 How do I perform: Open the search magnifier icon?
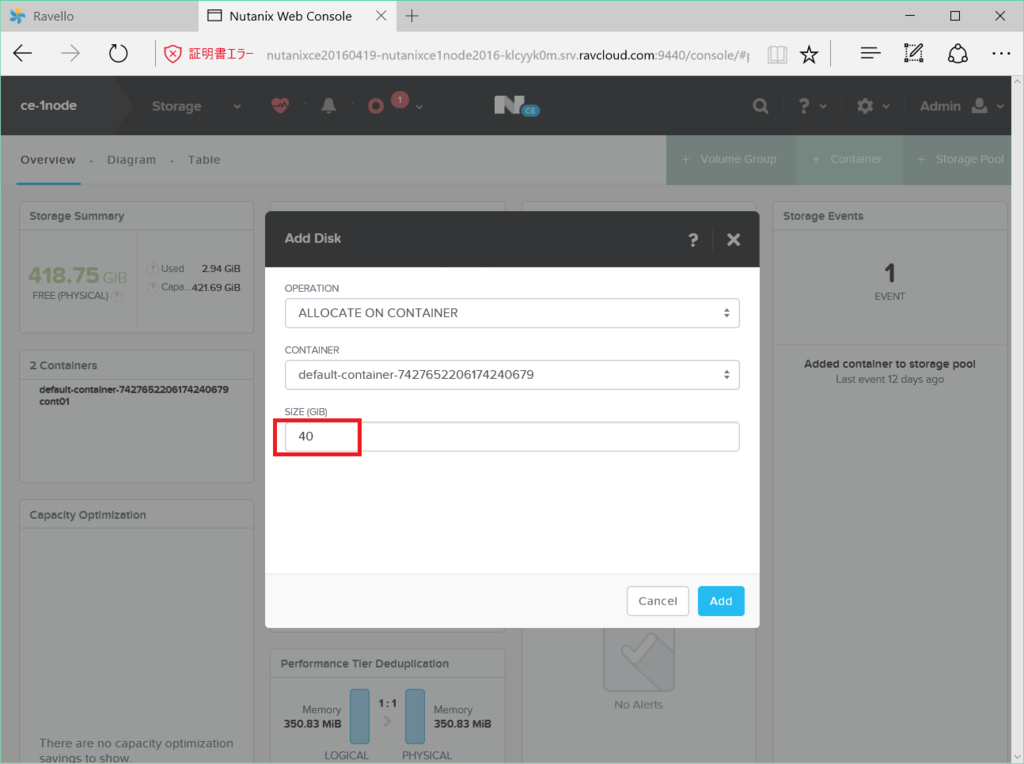(760, 106)
